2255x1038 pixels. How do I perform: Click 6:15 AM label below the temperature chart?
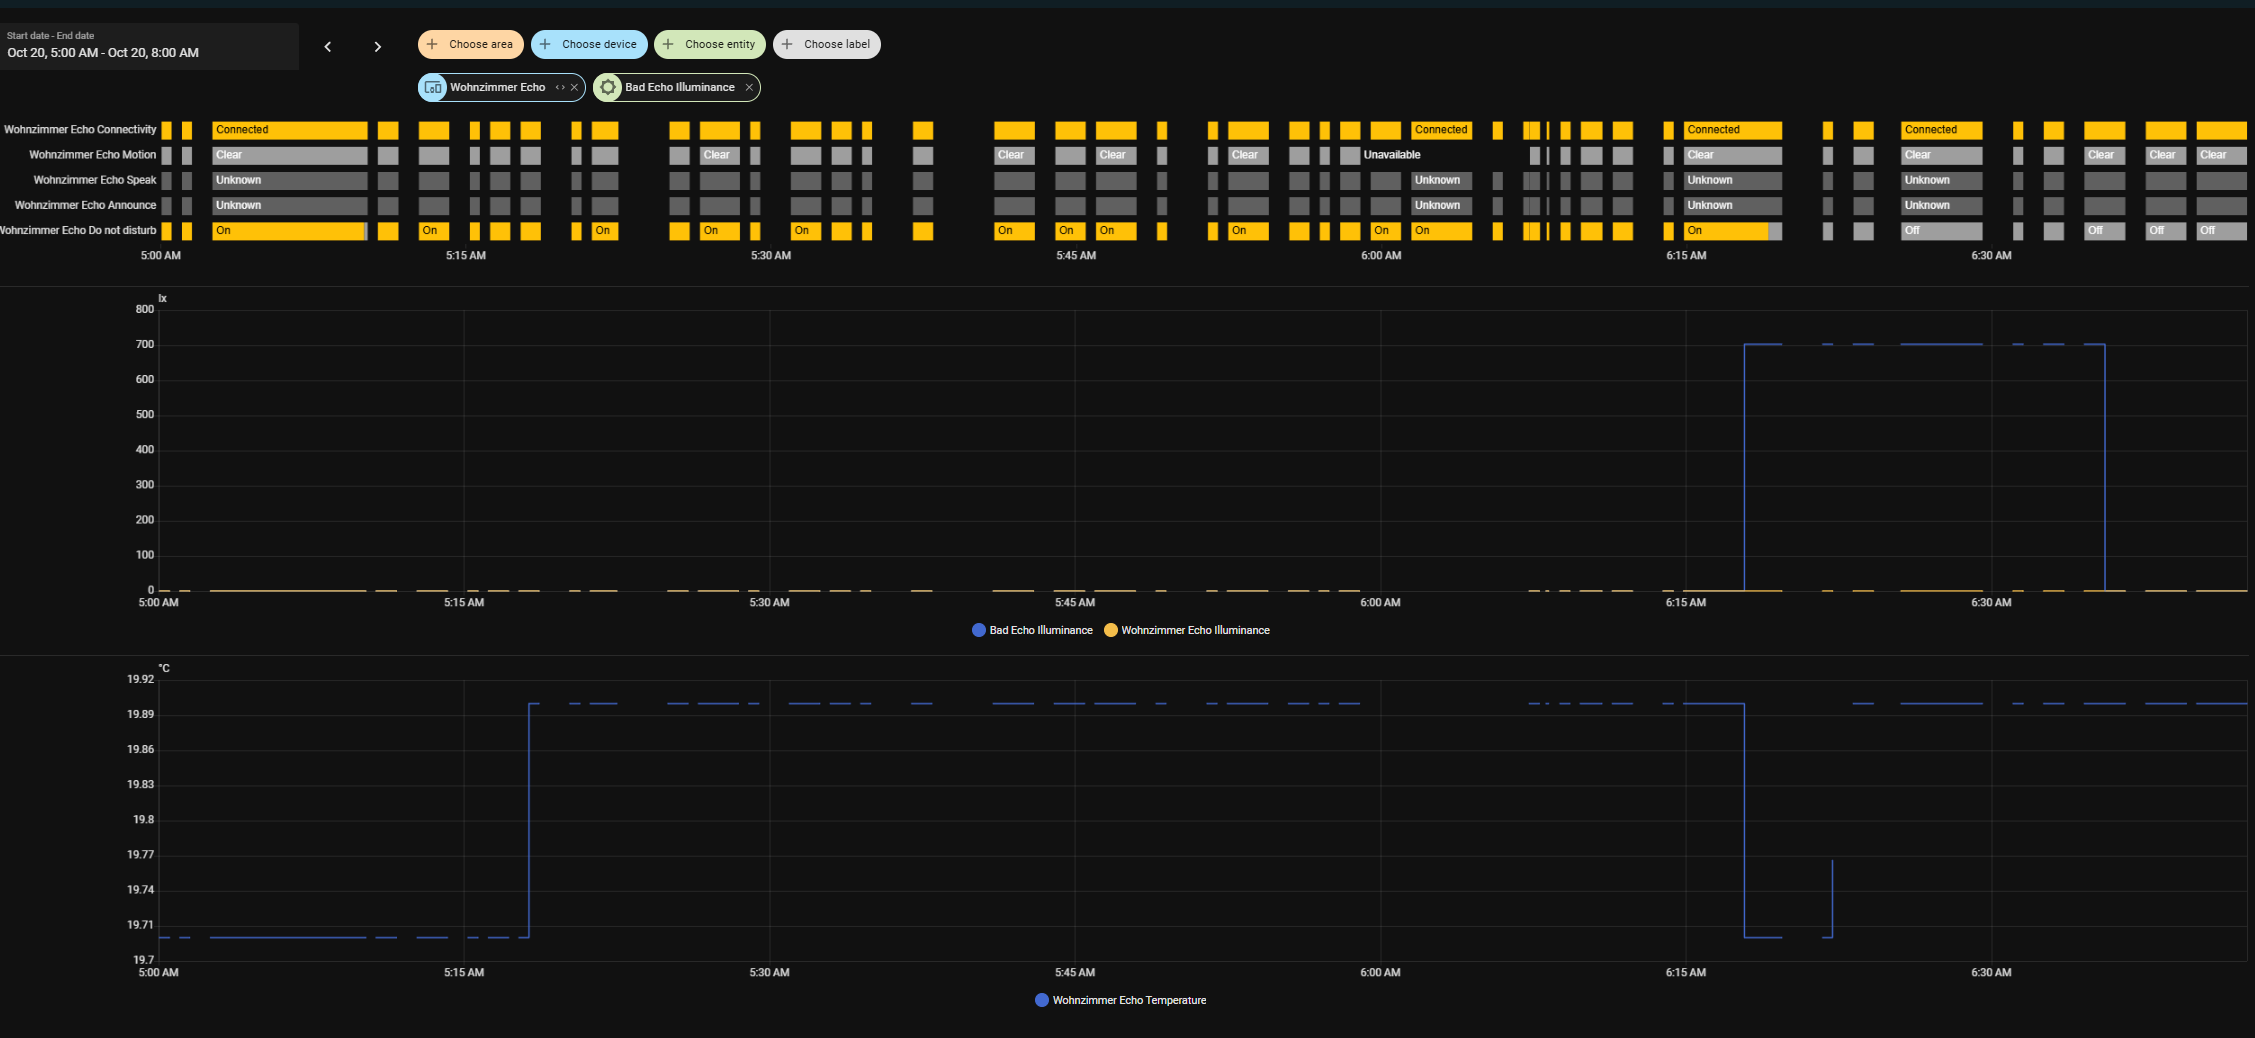(x=1686, y=973)
